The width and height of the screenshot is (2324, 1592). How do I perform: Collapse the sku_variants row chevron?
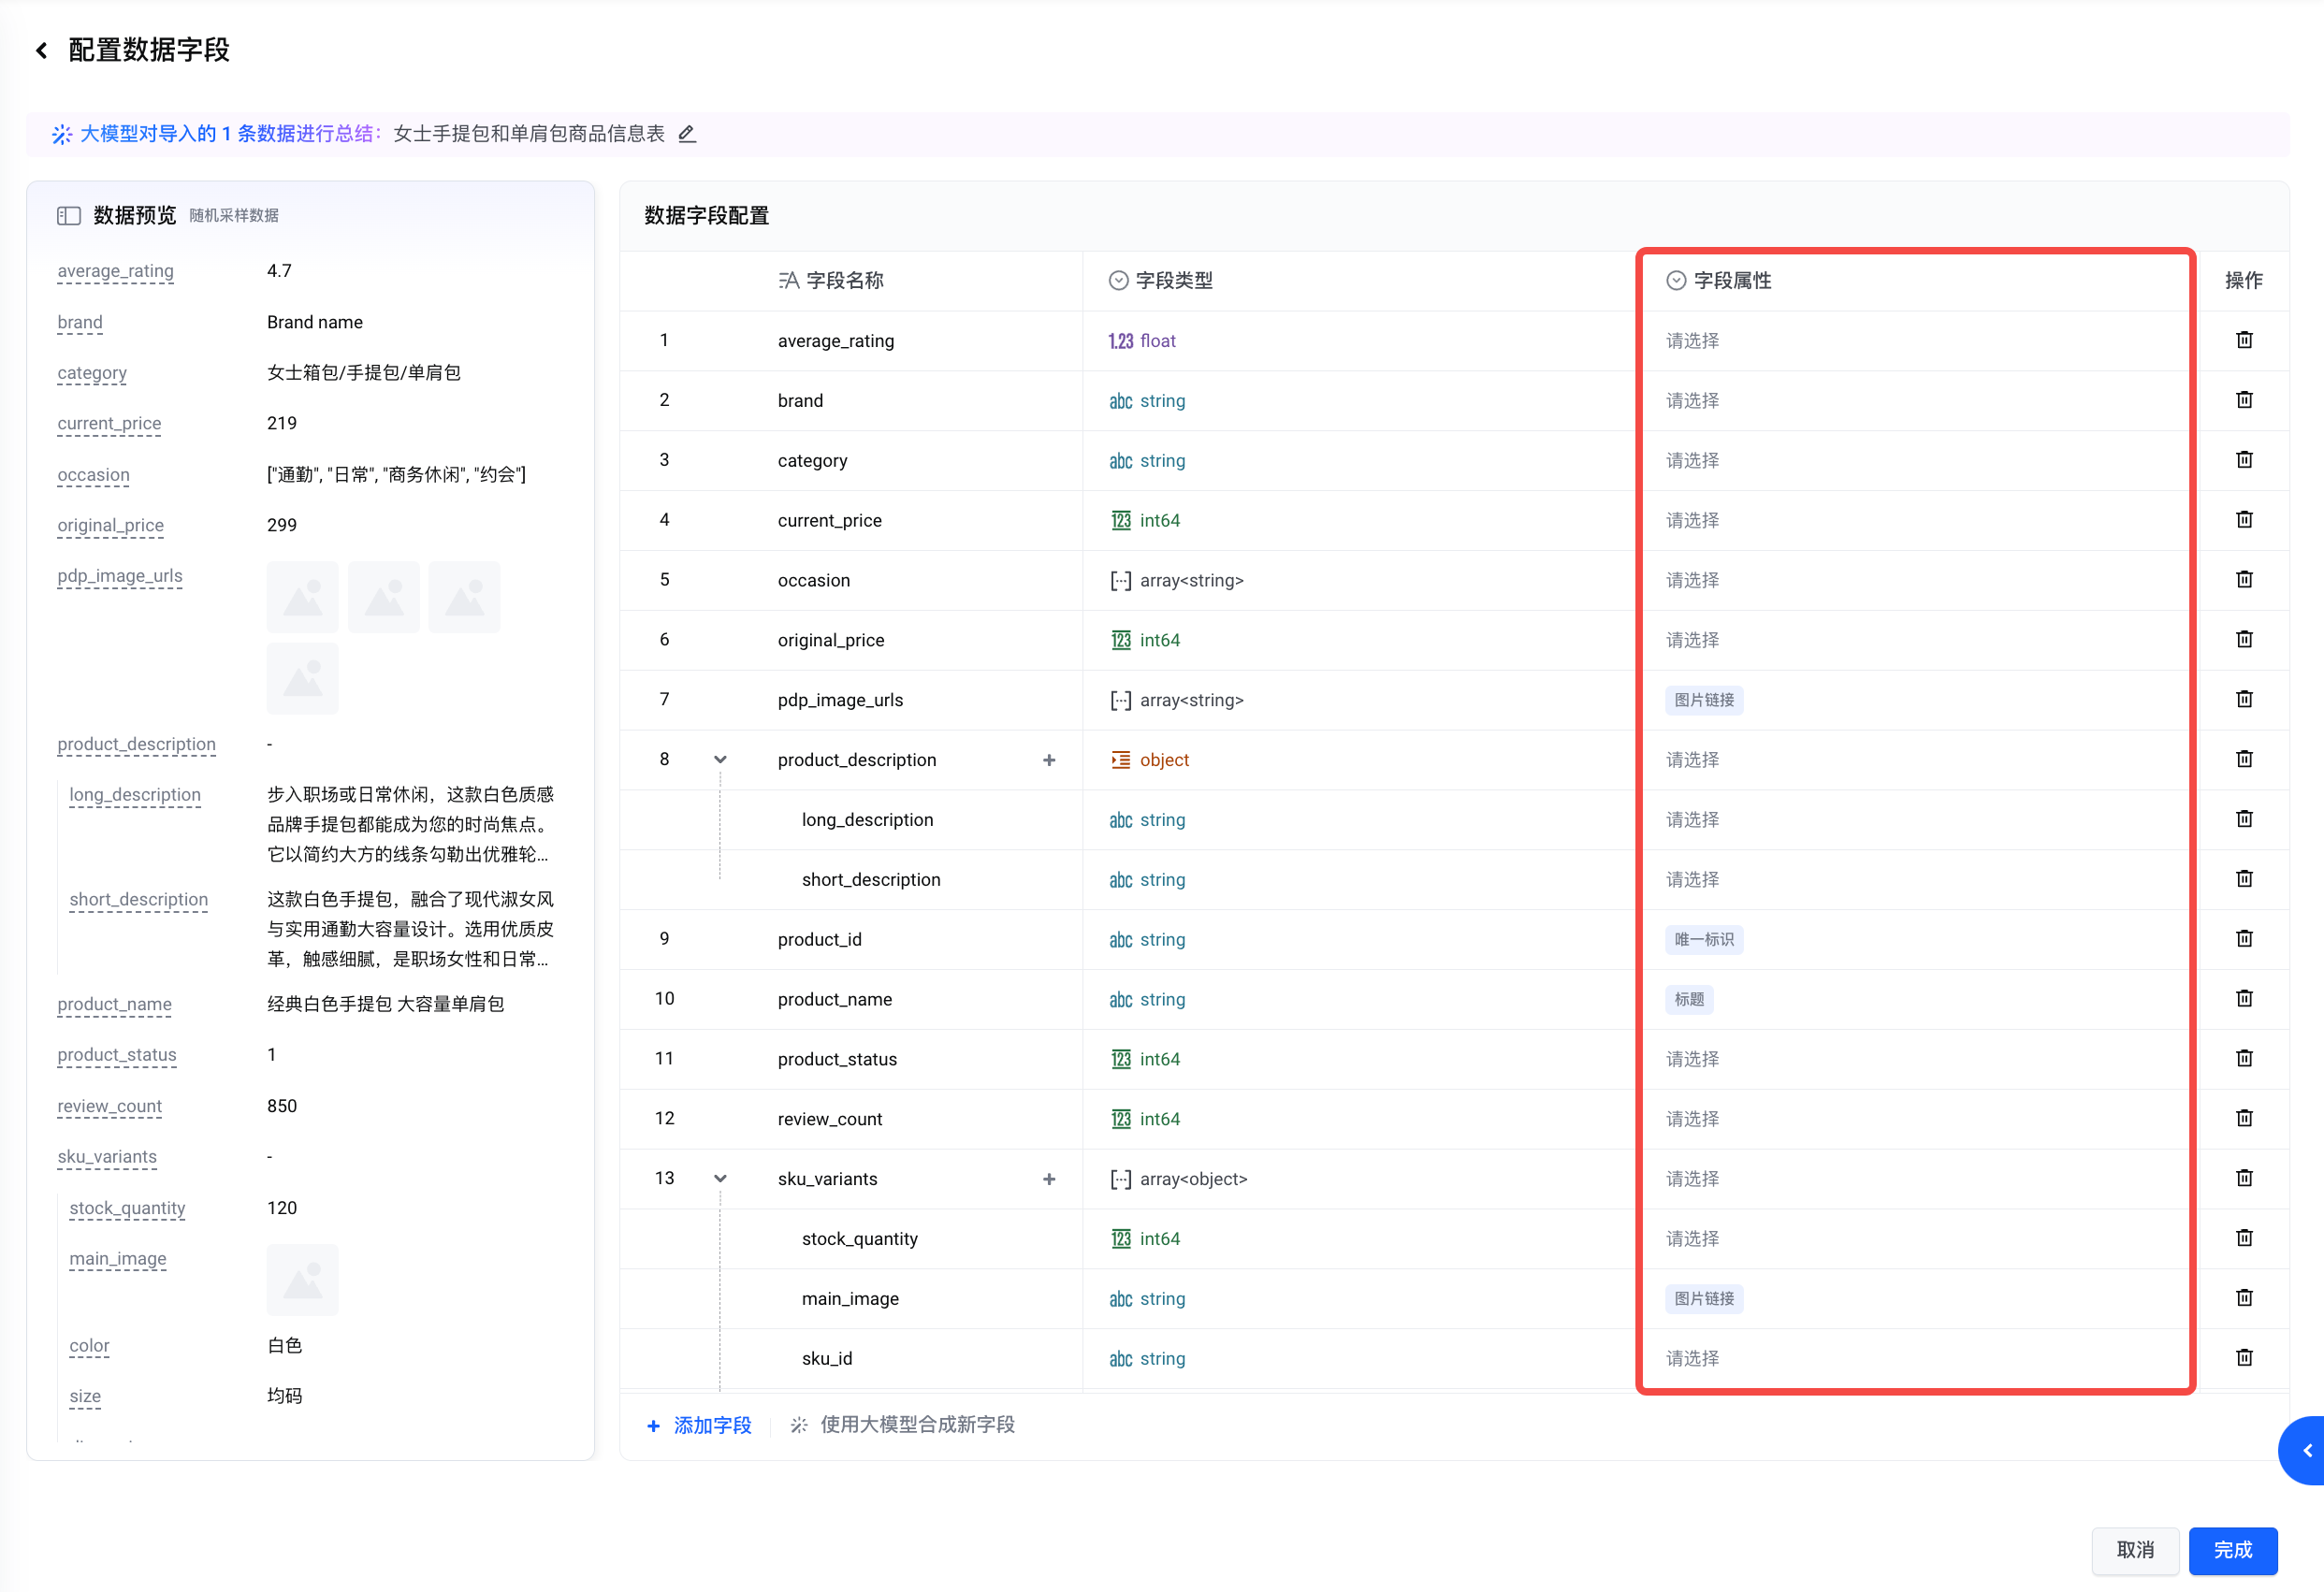click(x=720, y=1179)
